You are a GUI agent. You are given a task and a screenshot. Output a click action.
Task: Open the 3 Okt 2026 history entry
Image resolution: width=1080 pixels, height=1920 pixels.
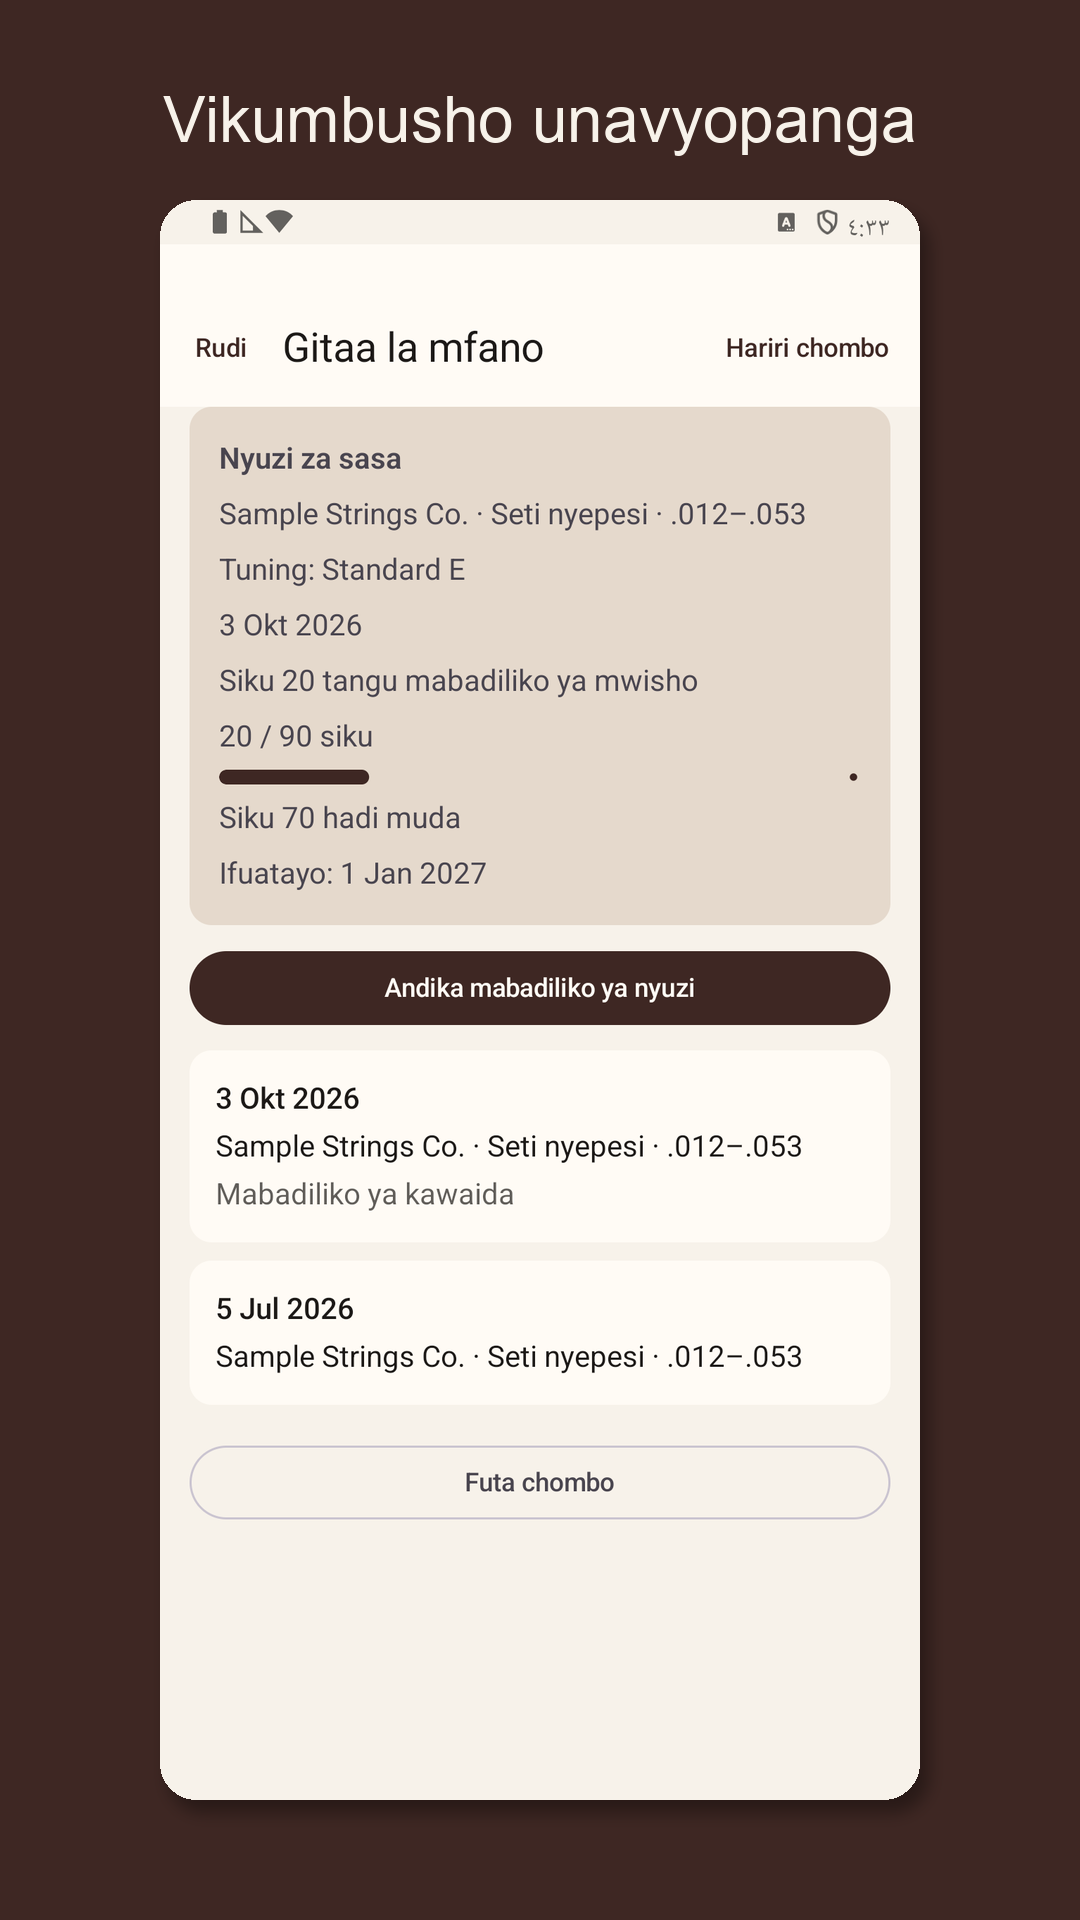(x=540, y=1146)
